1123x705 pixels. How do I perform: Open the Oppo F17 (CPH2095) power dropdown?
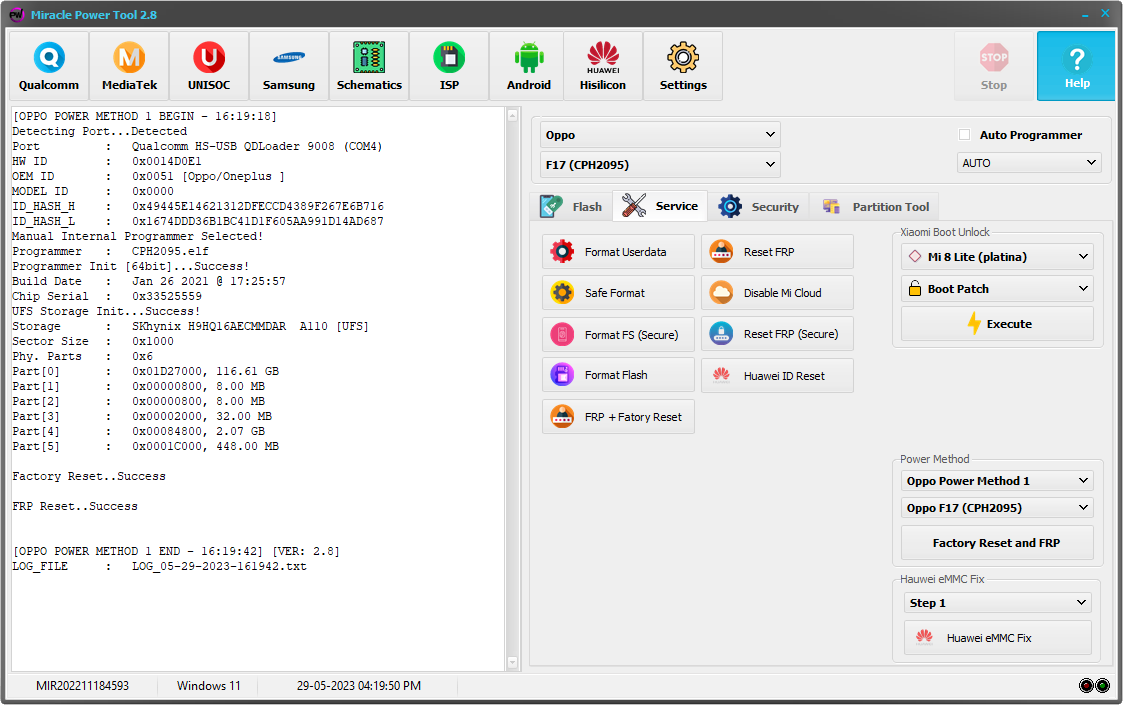(x=997, y=508)
